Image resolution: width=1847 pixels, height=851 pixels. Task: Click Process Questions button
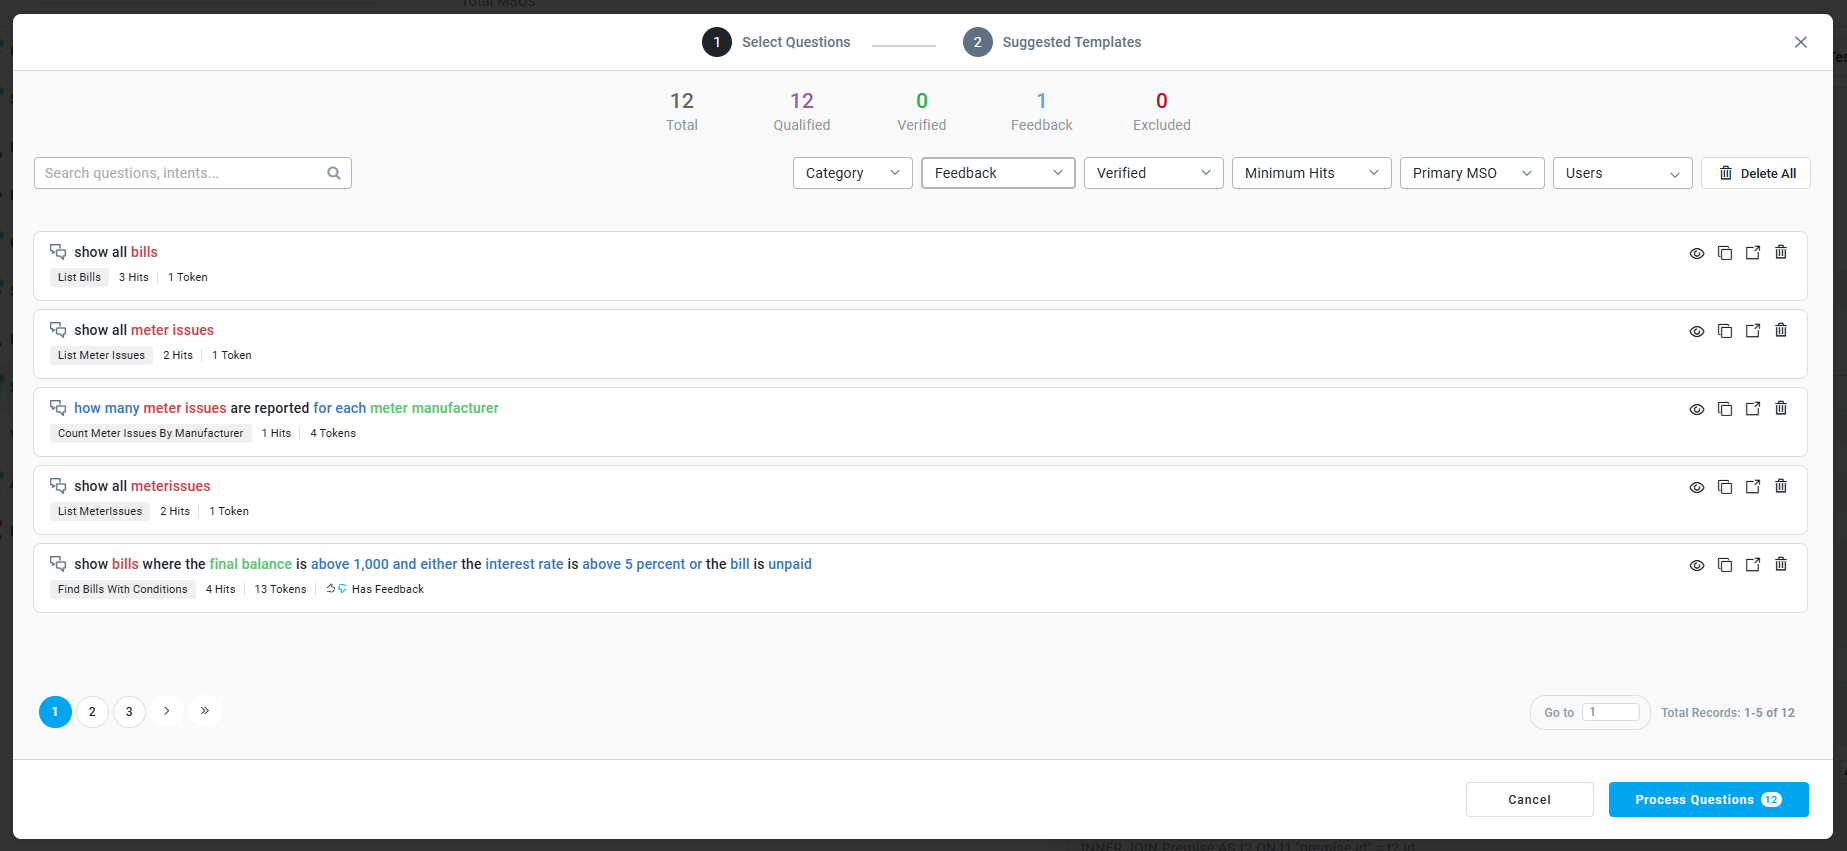click(x=1709, y=800)
